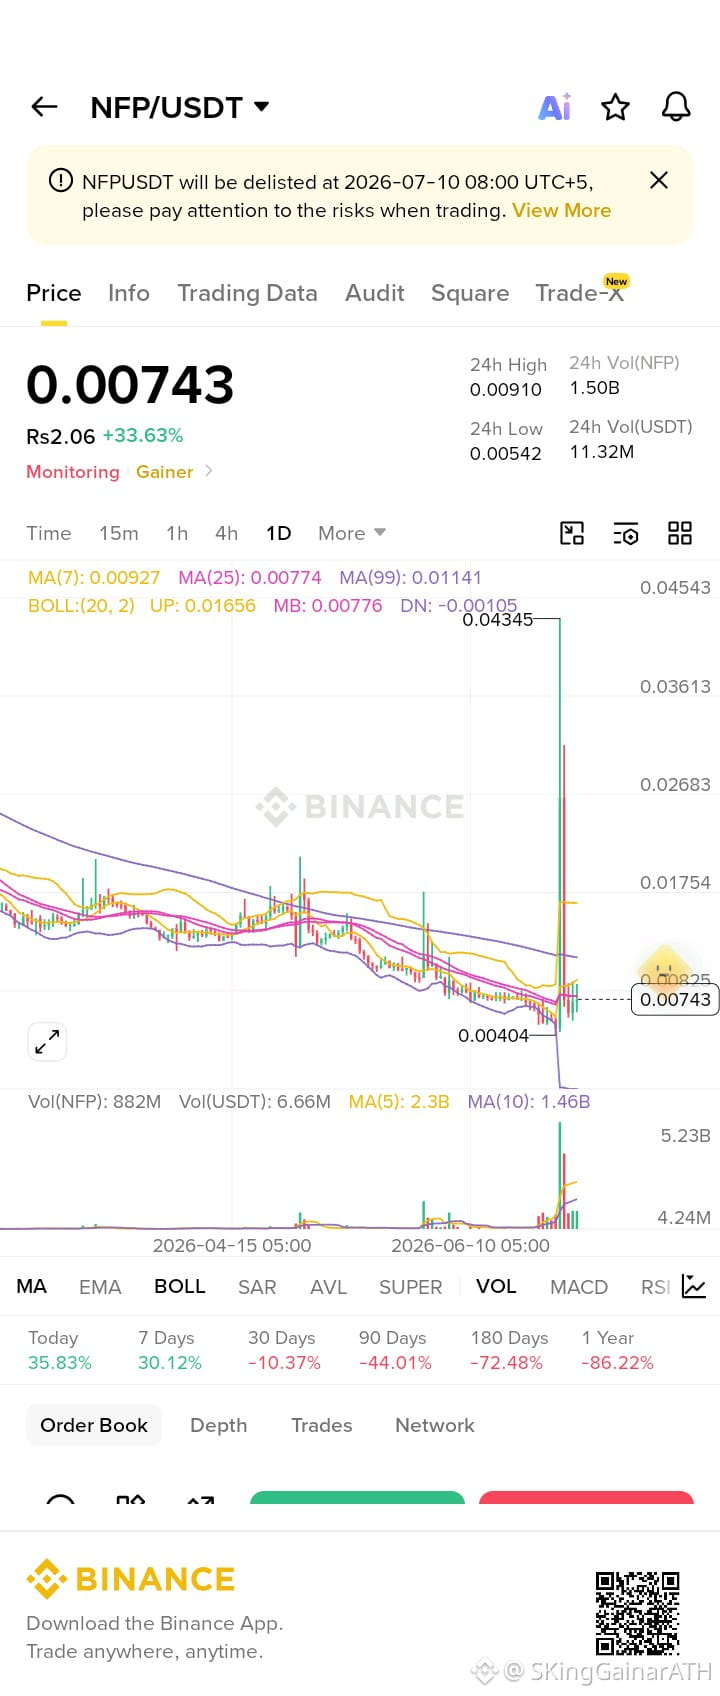Open the Gainer tag
This screenshot has width=720, height=1696.
pyautogui.click(x=165, y=472)
